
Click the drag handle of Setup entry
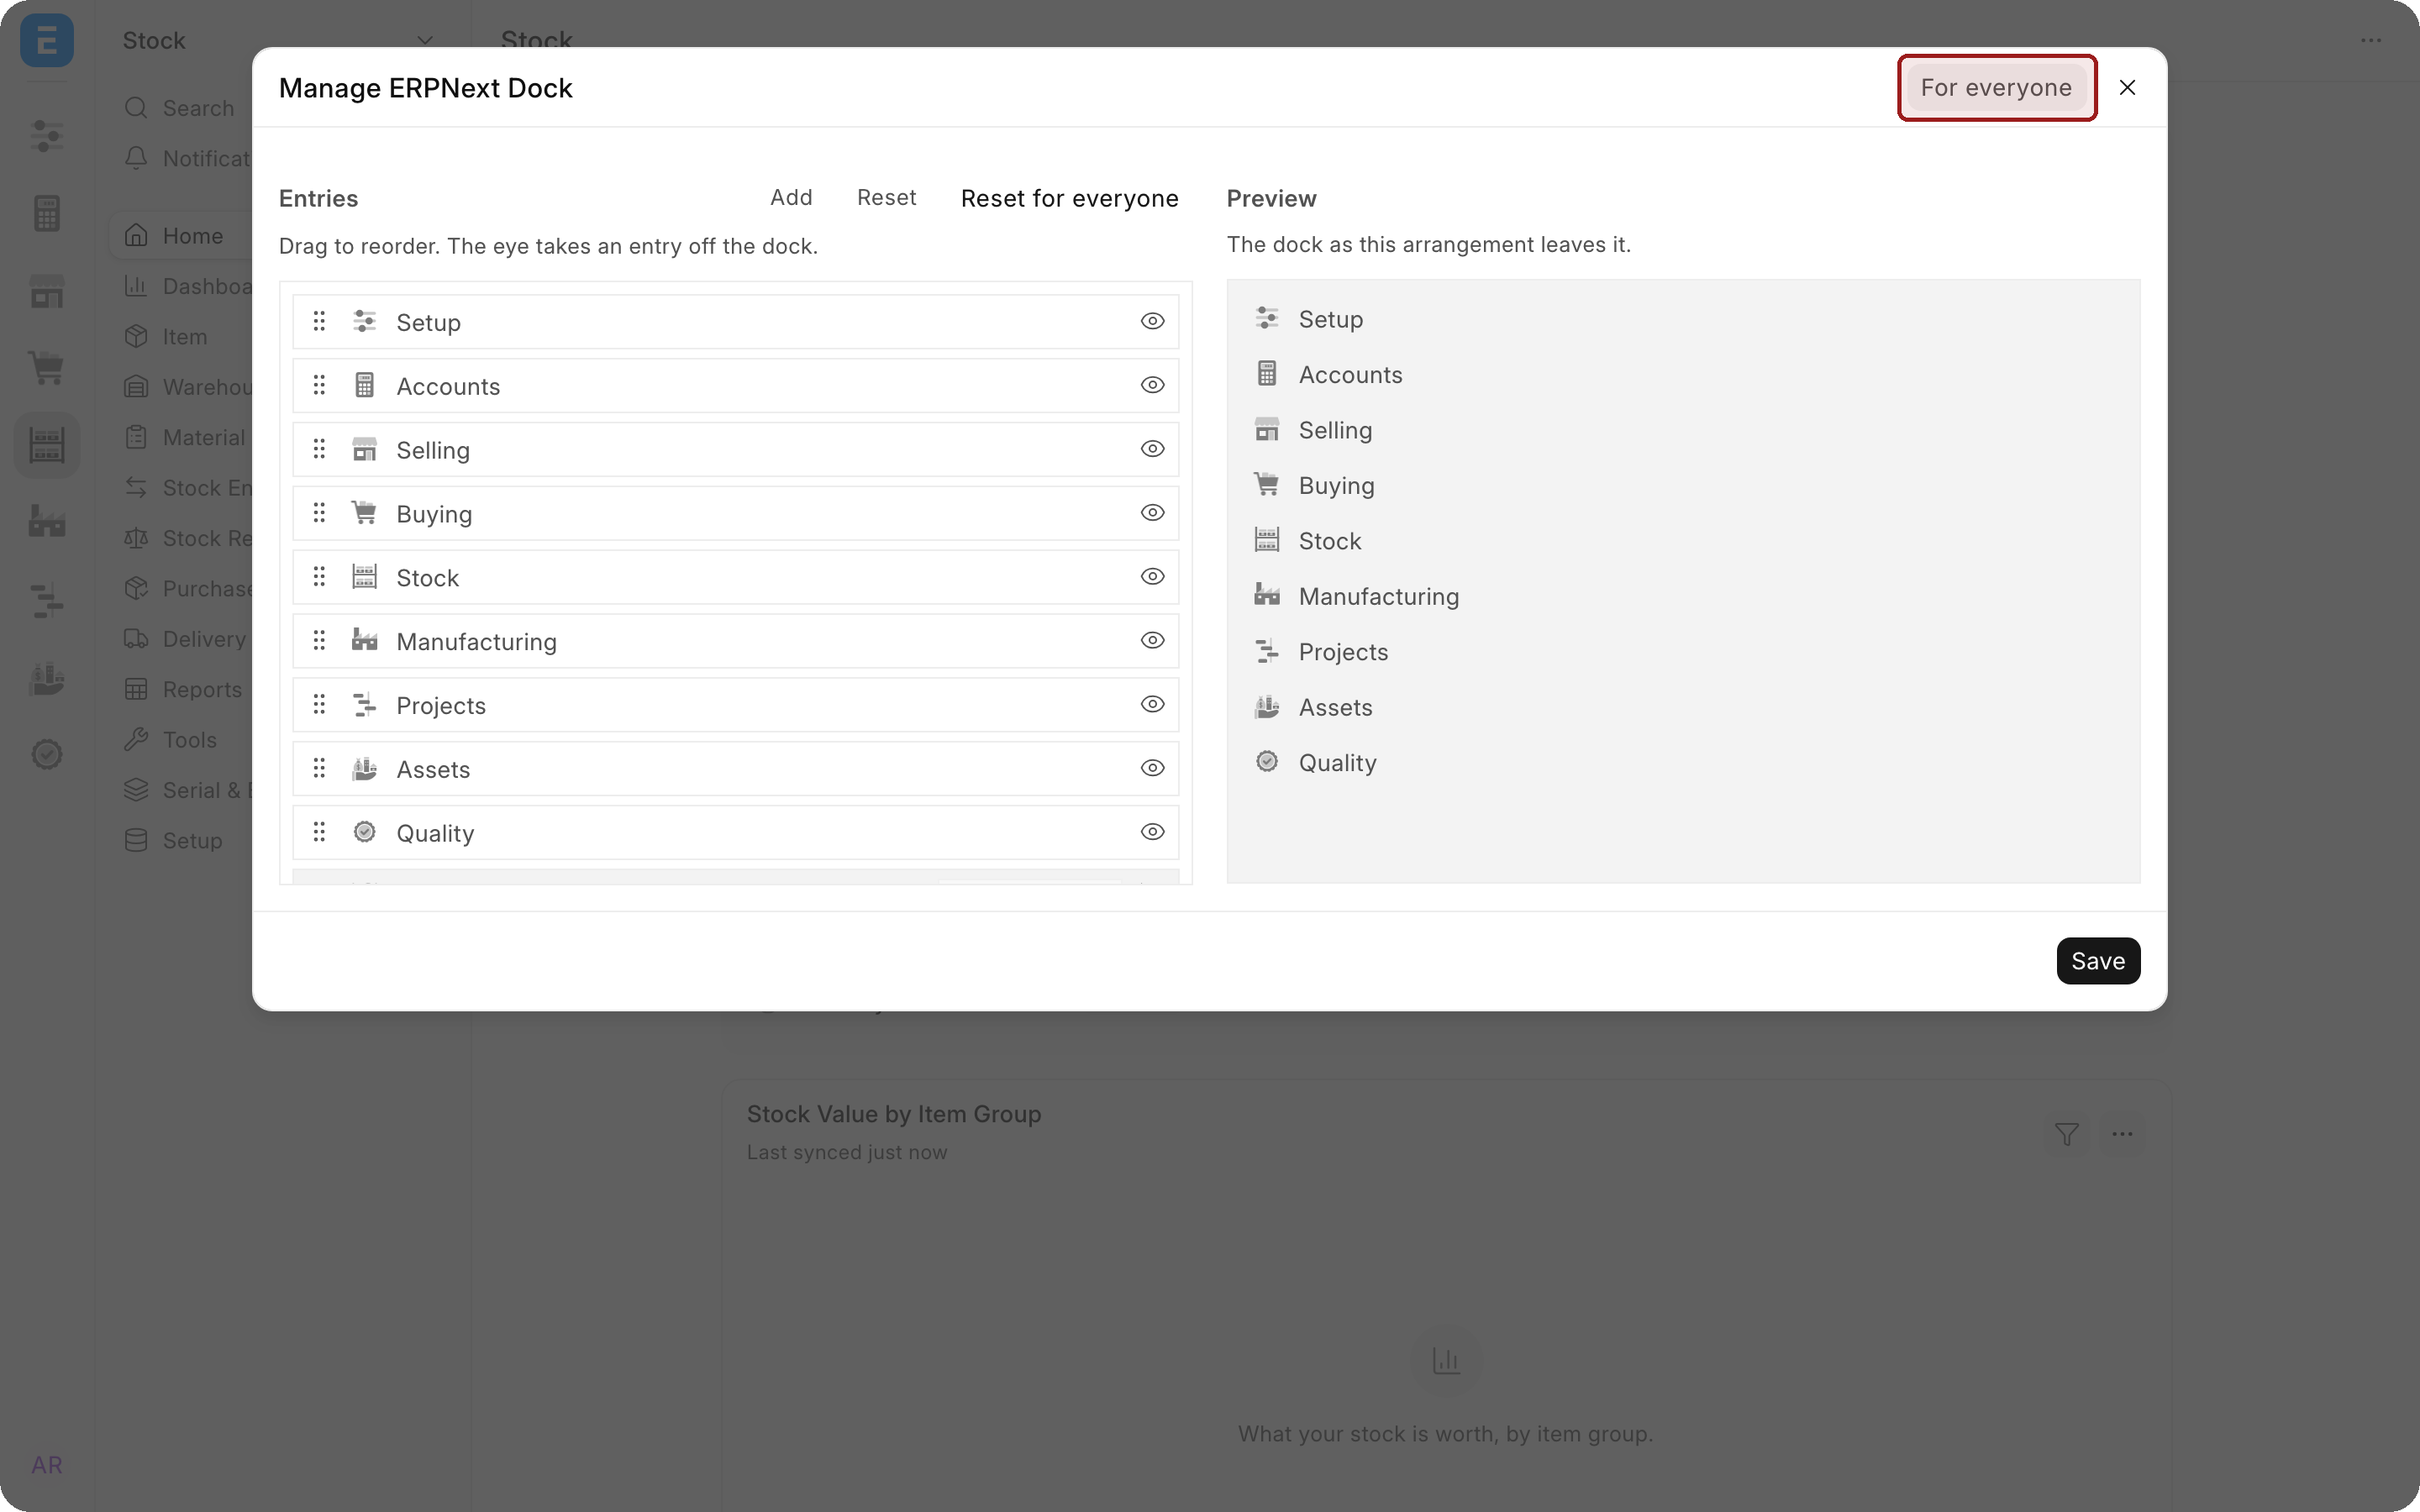[319, 321]
